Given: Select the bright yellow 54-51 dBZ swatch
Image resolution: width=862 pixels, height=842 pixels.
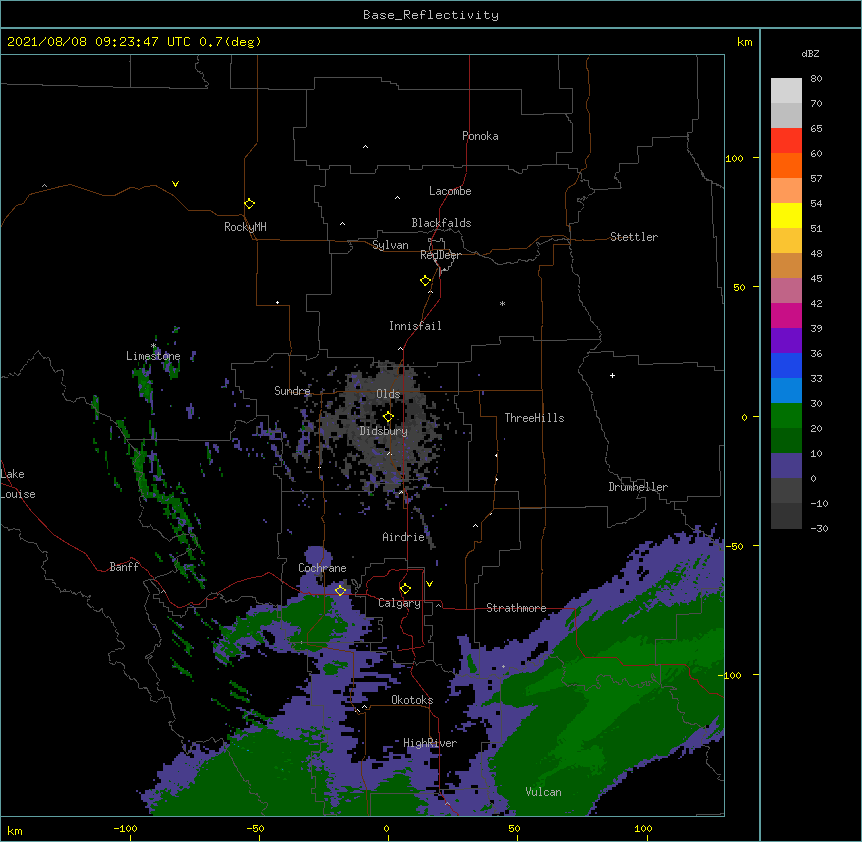Looking at the screenshot, I should pos(786,215).
